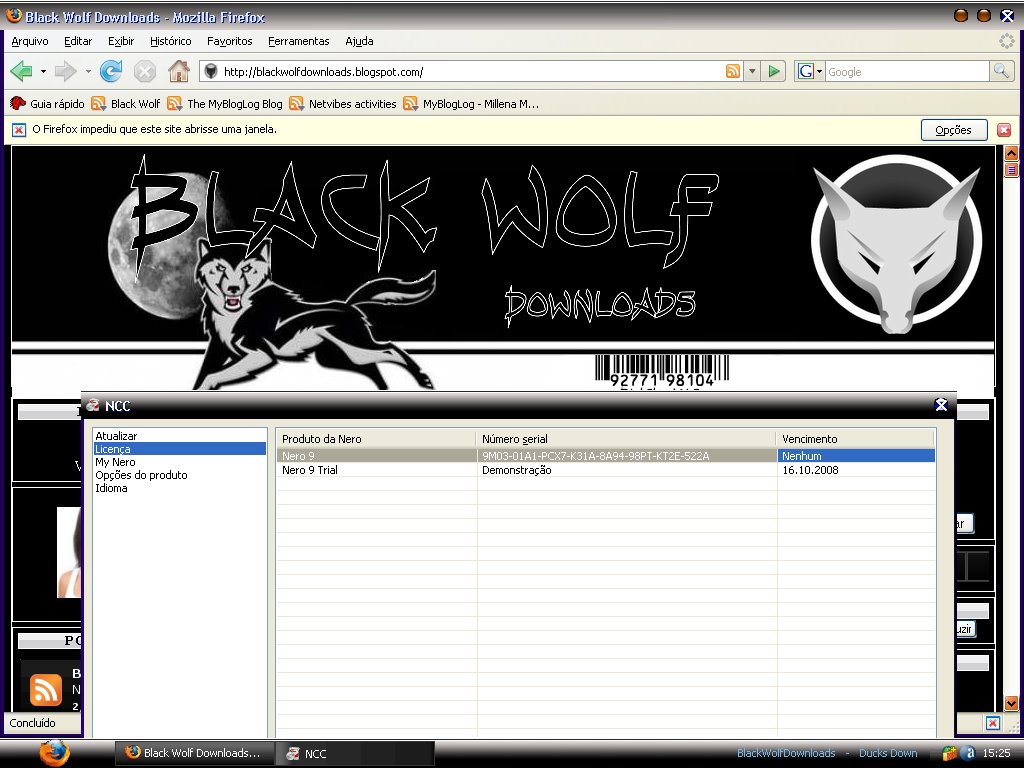
Task: Open the Arquivo menu
Action: (30, 41)
